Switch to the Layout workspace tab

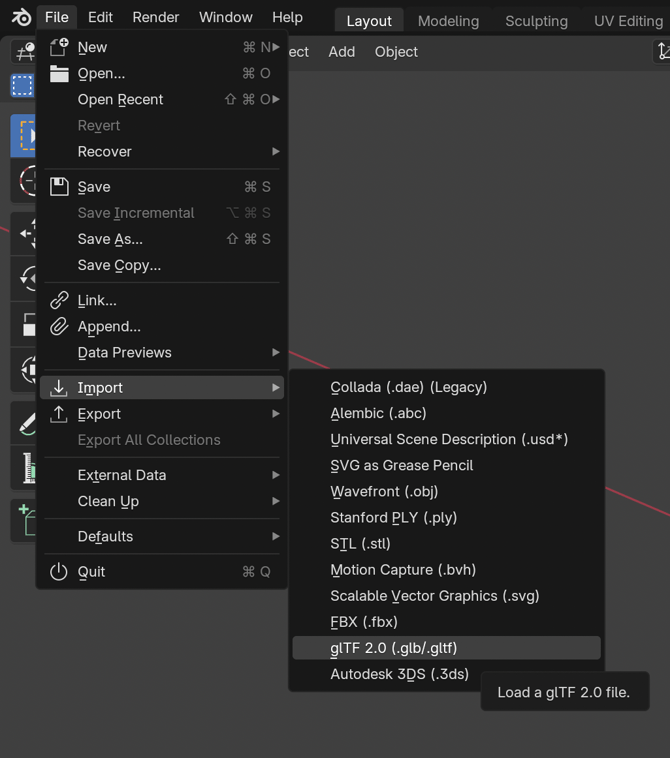[369, 21]
